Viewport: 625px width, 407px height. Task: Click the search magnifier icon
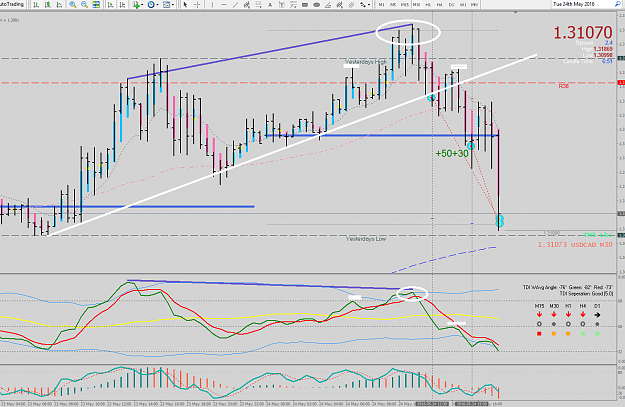pyautogui.click(x=619, y=4)
